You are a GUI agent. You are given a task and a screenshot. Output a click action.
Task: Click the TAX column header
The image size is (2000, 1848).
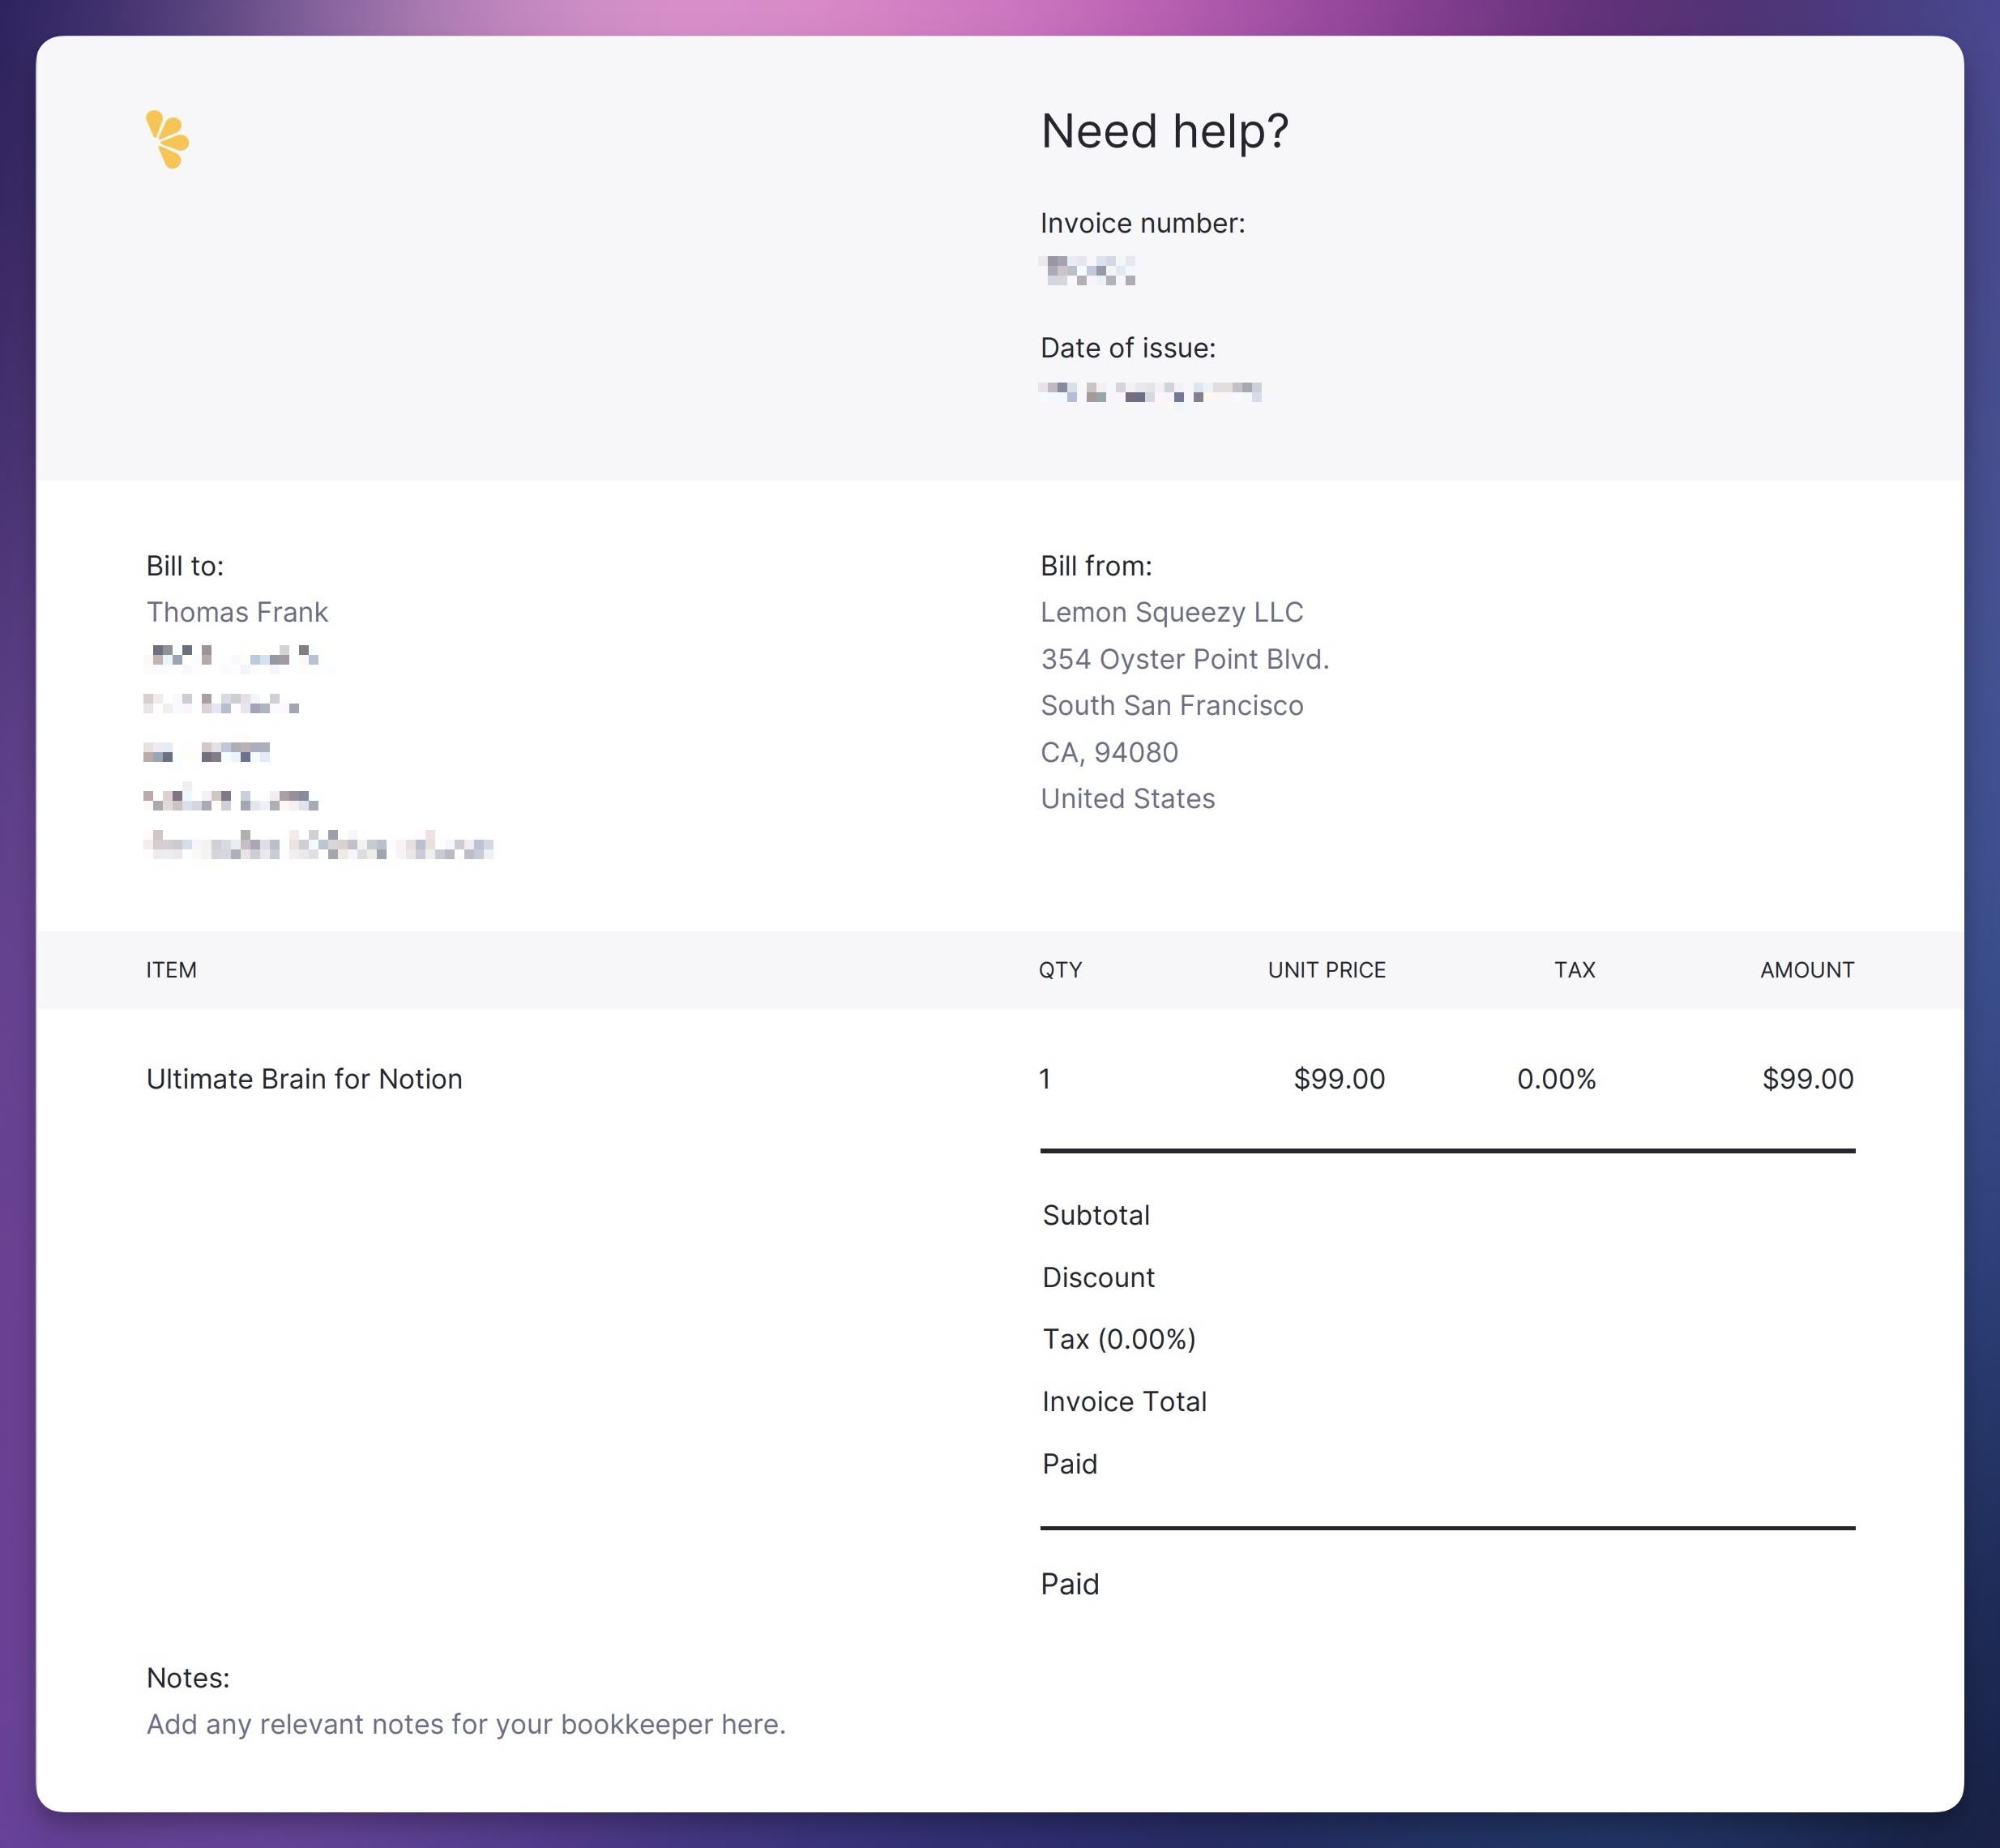pos(1574,970)
